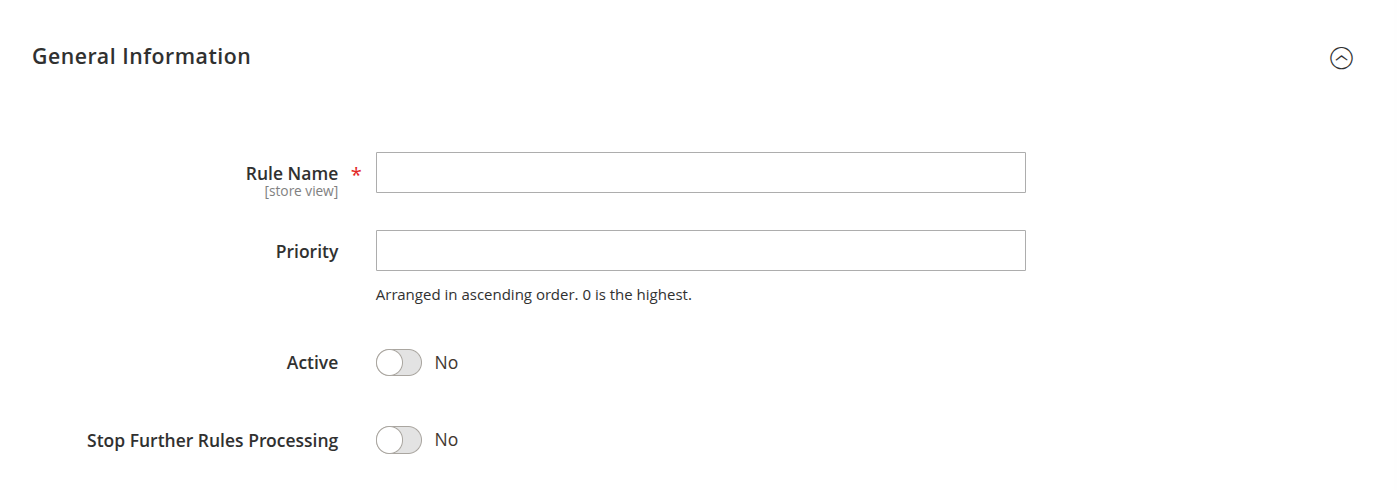Screen dimensions: 1397x490
Task: Click the Stop Further Rules Processing label
Action: [x=212, y=440]
